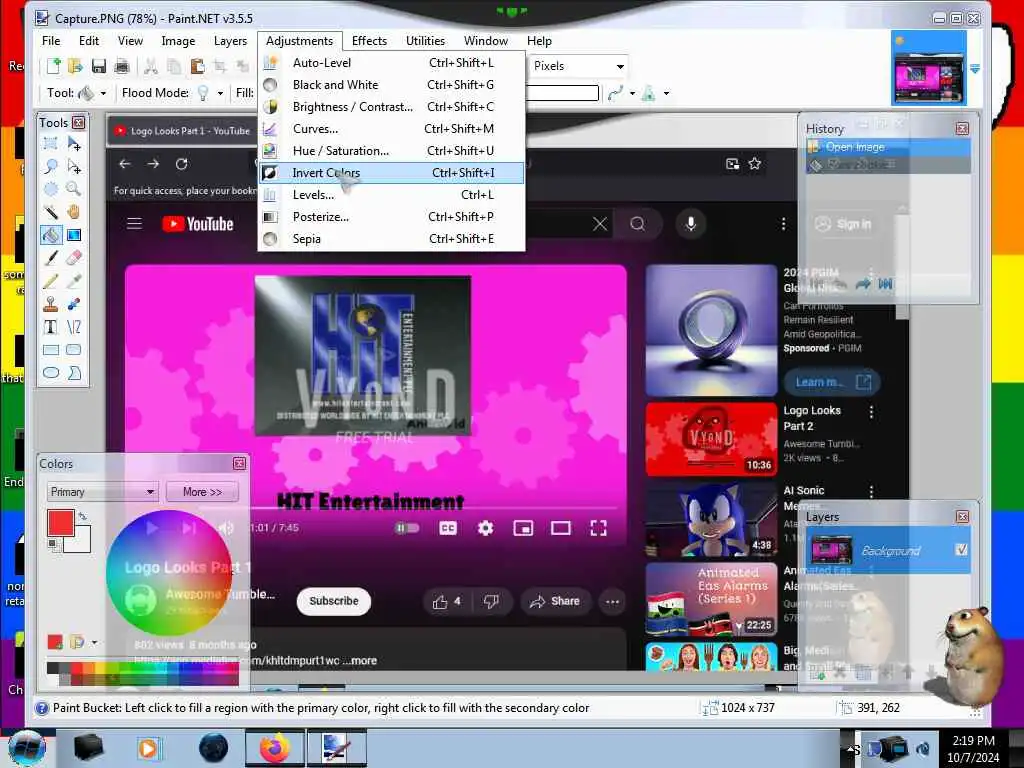Viewport: 1024px width, 768px height.
Task: Toggle Background layer visibility checkbox
Action: pos(961,550)
